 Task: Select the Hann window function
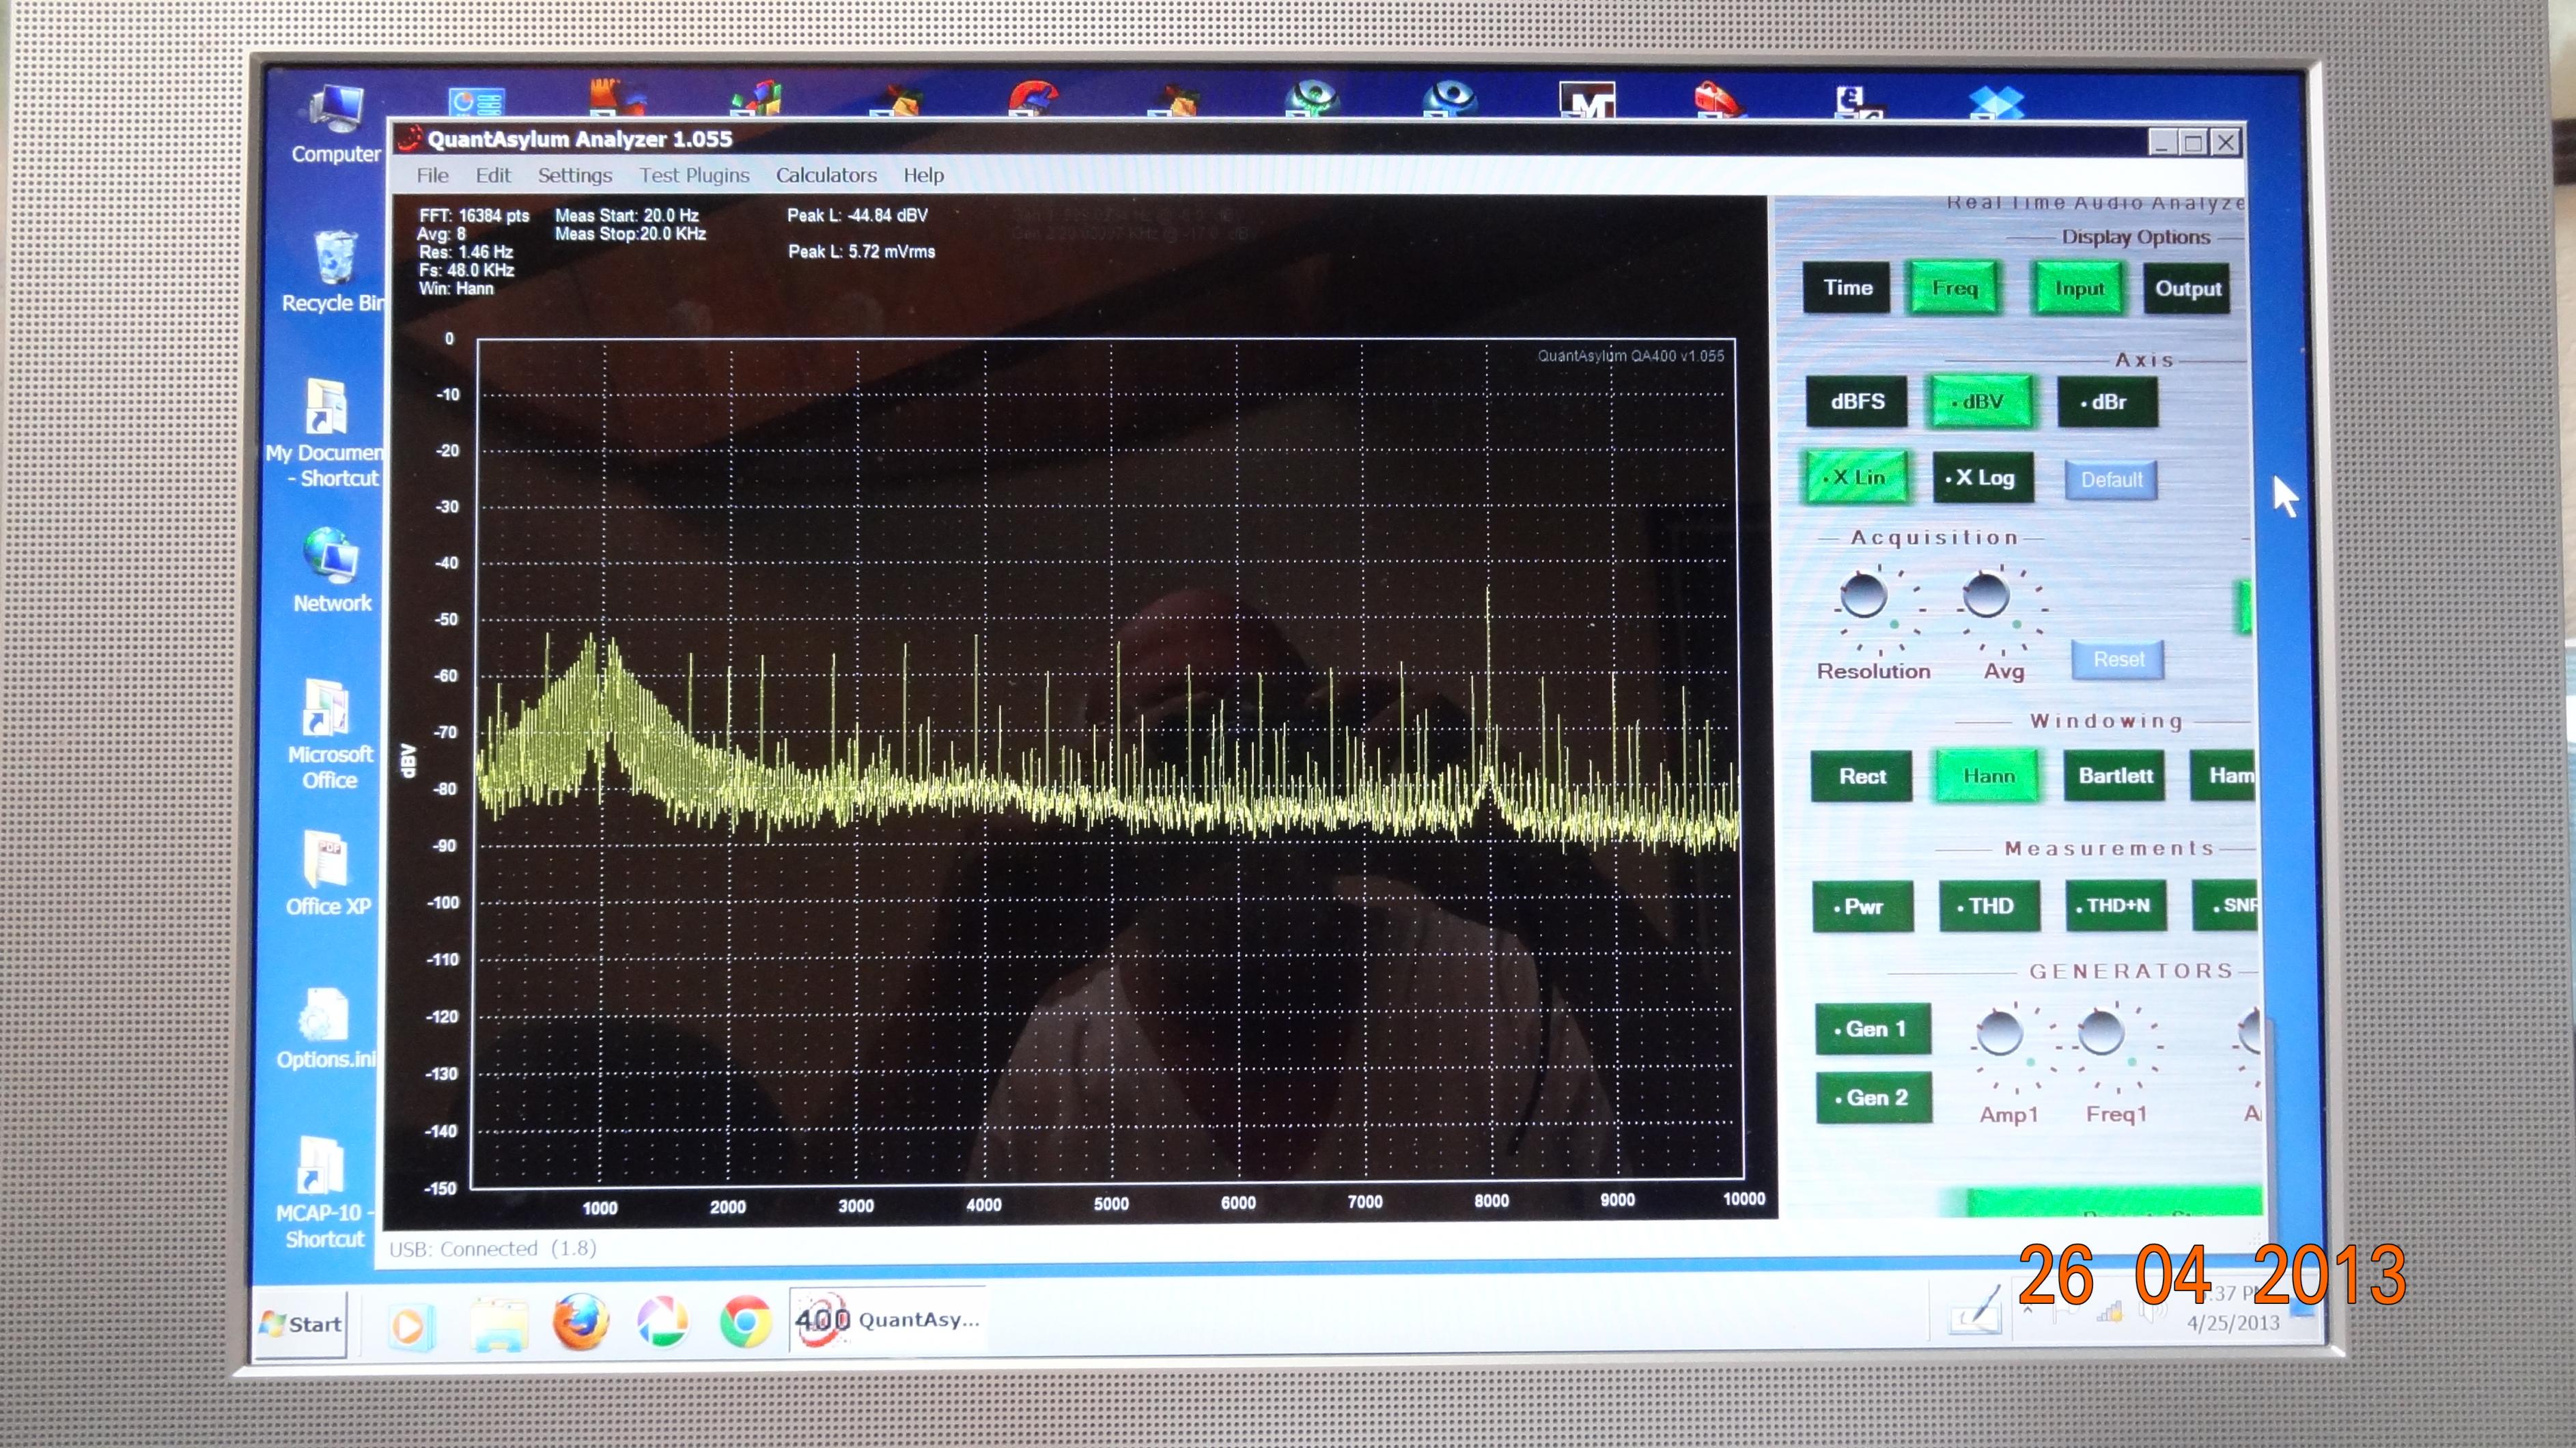[x=1988, y=776]
